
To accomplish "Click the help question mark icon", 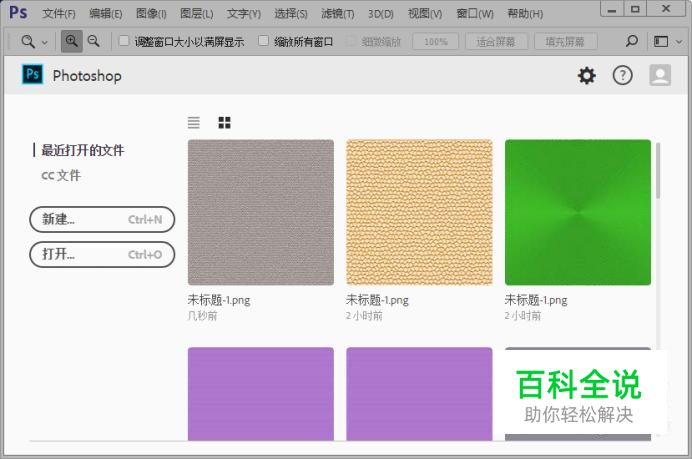I will 622,76.
